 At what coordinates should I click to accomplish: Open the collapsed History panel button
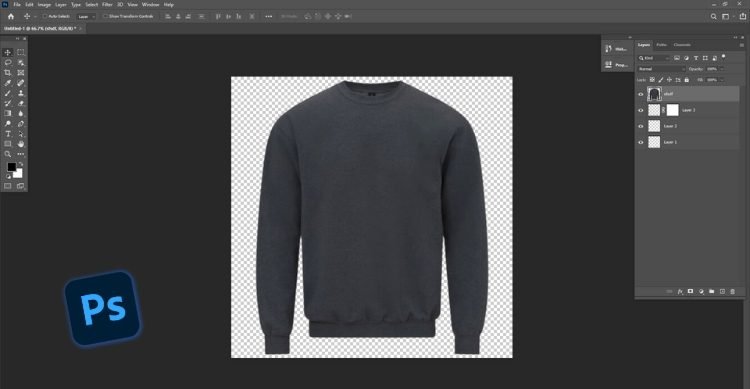pos(616,49)
